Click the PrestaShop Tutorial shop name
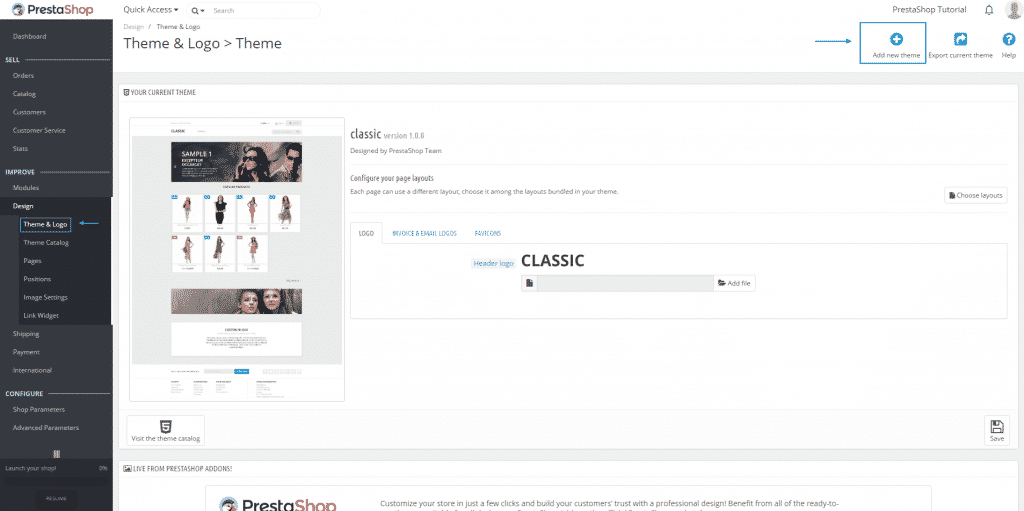The image size is (1024, 511). 929,10
